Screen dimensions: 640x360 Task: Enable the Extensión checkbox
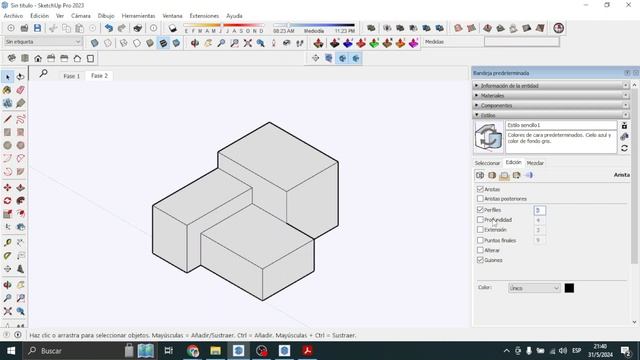tap(480, 230)
